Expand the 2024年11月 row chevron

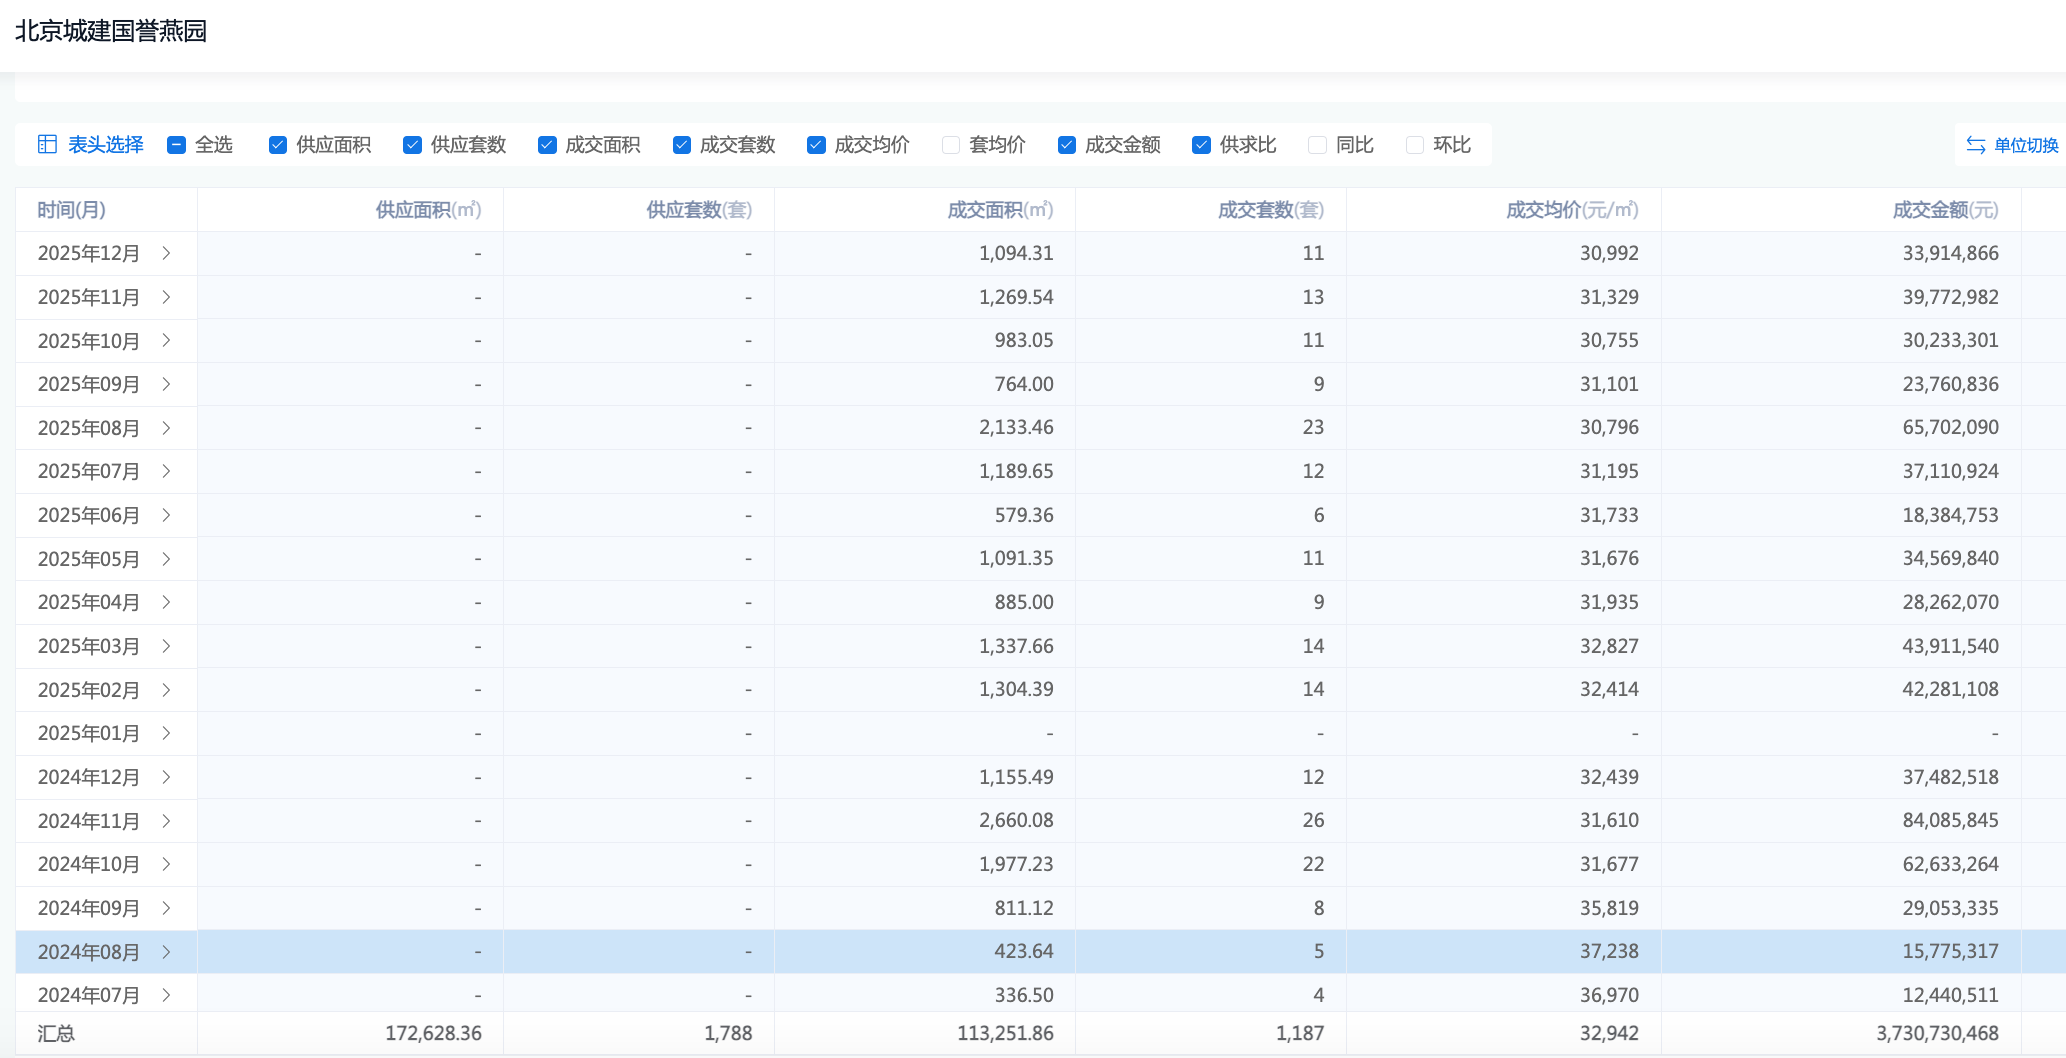(x=166, y=821)
